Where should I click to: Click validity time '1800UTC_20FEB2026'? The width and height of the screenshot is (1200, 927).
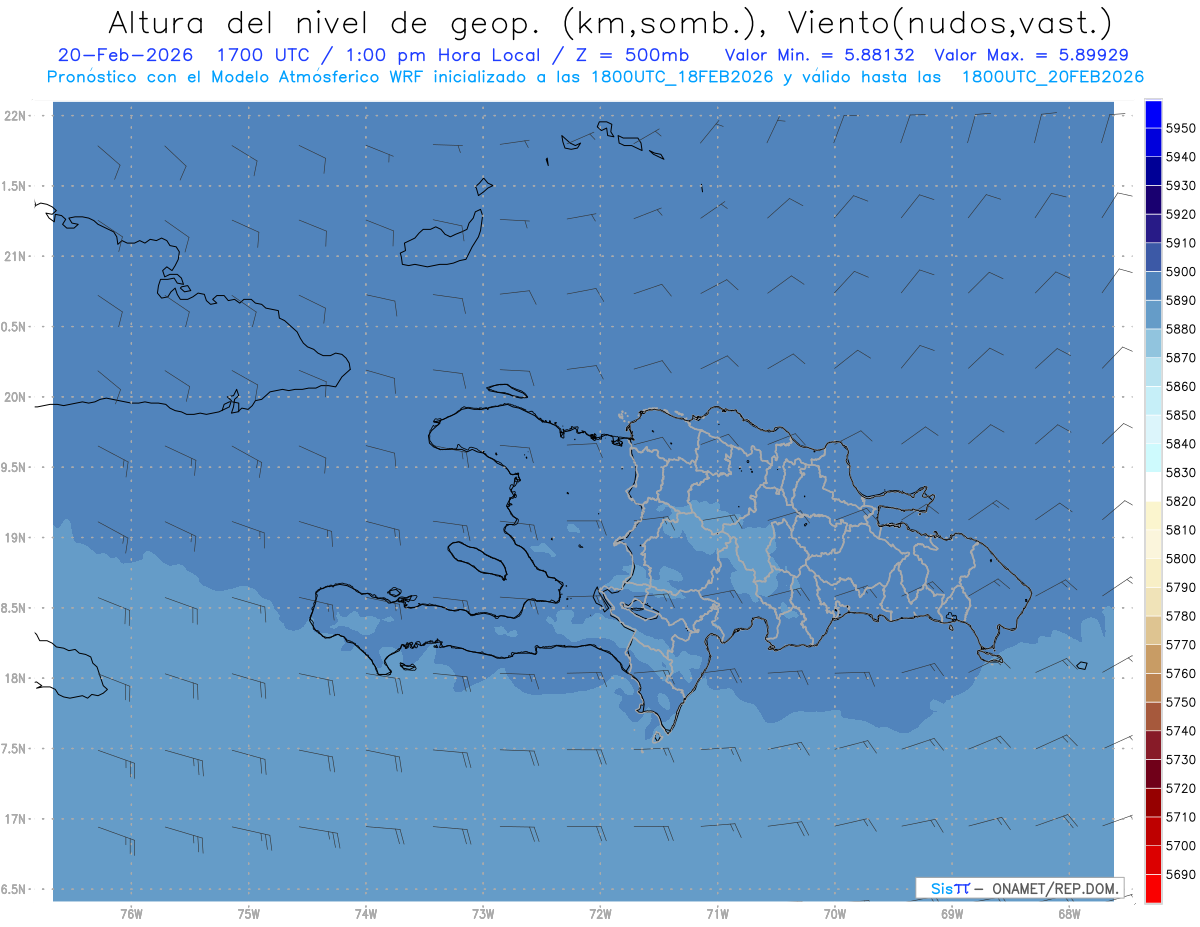click(1052, 77)
